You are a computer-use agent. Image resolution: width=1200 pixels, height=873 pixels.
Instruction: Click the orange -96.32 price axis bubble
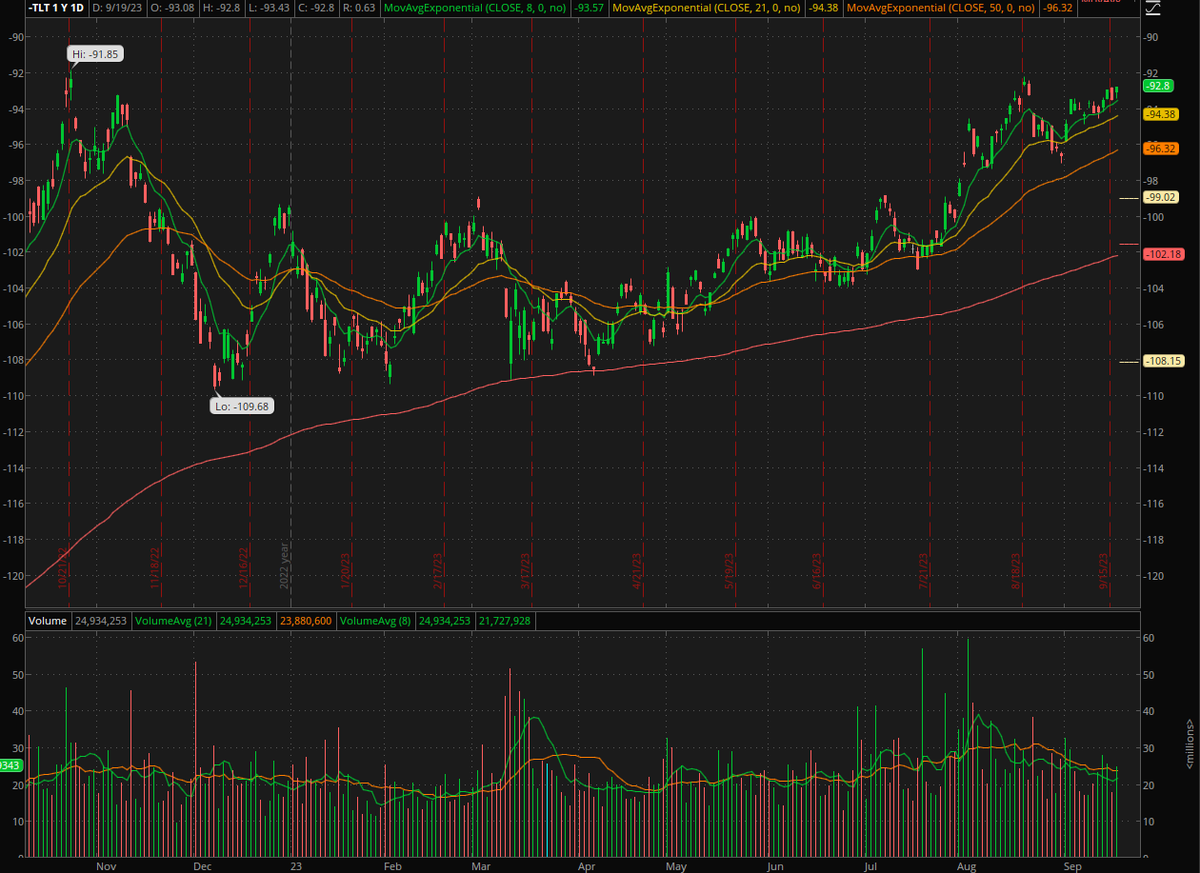[1161, 149]
